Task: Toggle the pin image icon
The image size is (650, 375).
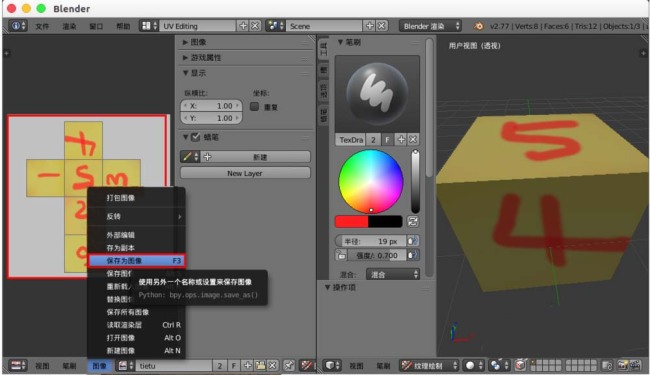Action: tap(289, 365)
